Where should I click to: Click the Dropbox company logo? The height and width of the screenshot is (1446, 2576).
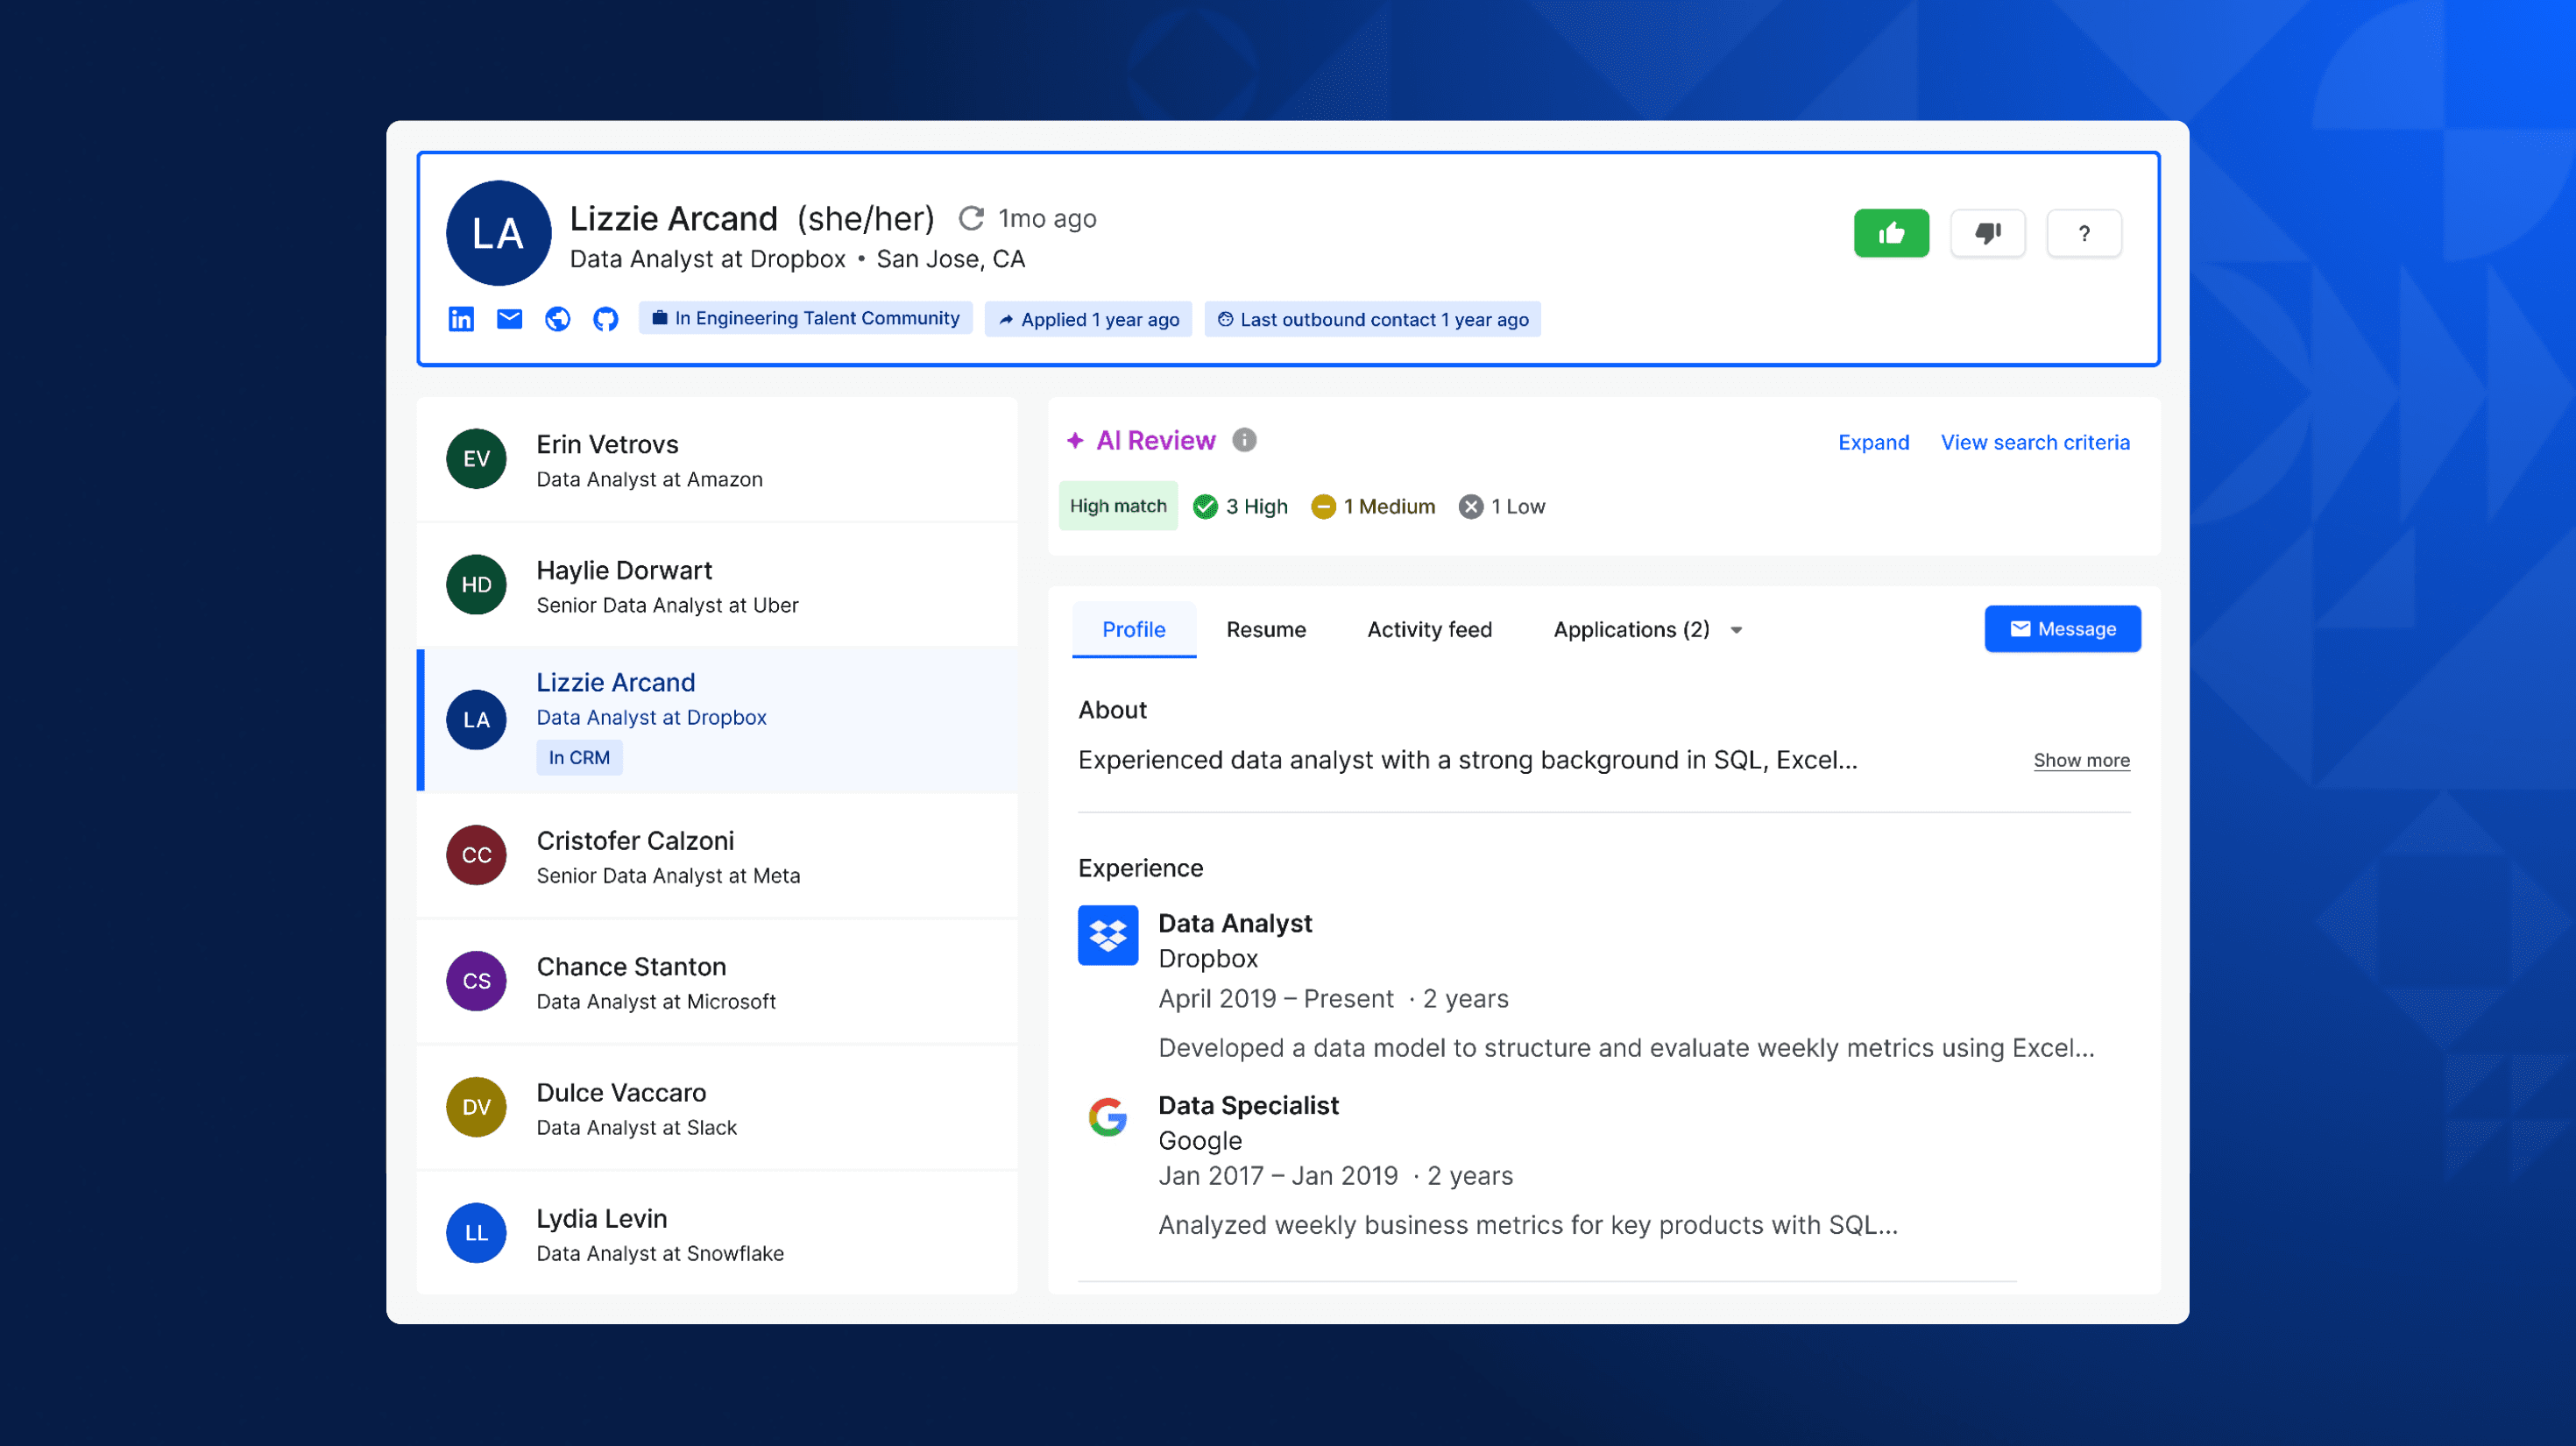1107,935
